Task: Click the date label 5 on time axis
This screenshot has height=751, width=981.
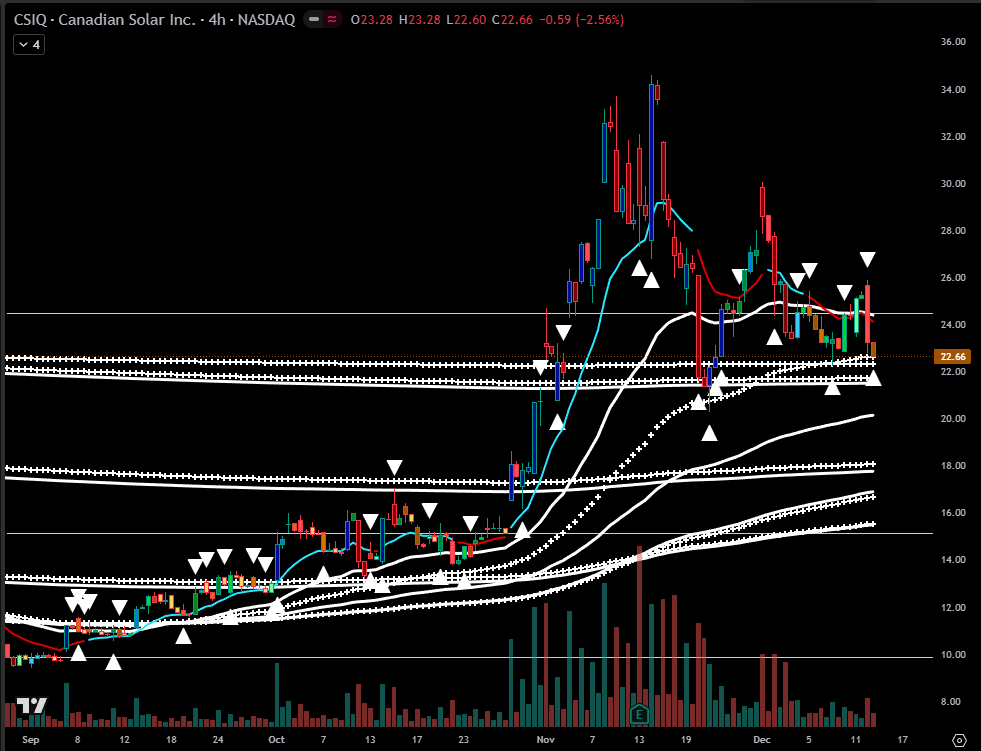Action: pos(808,740)
